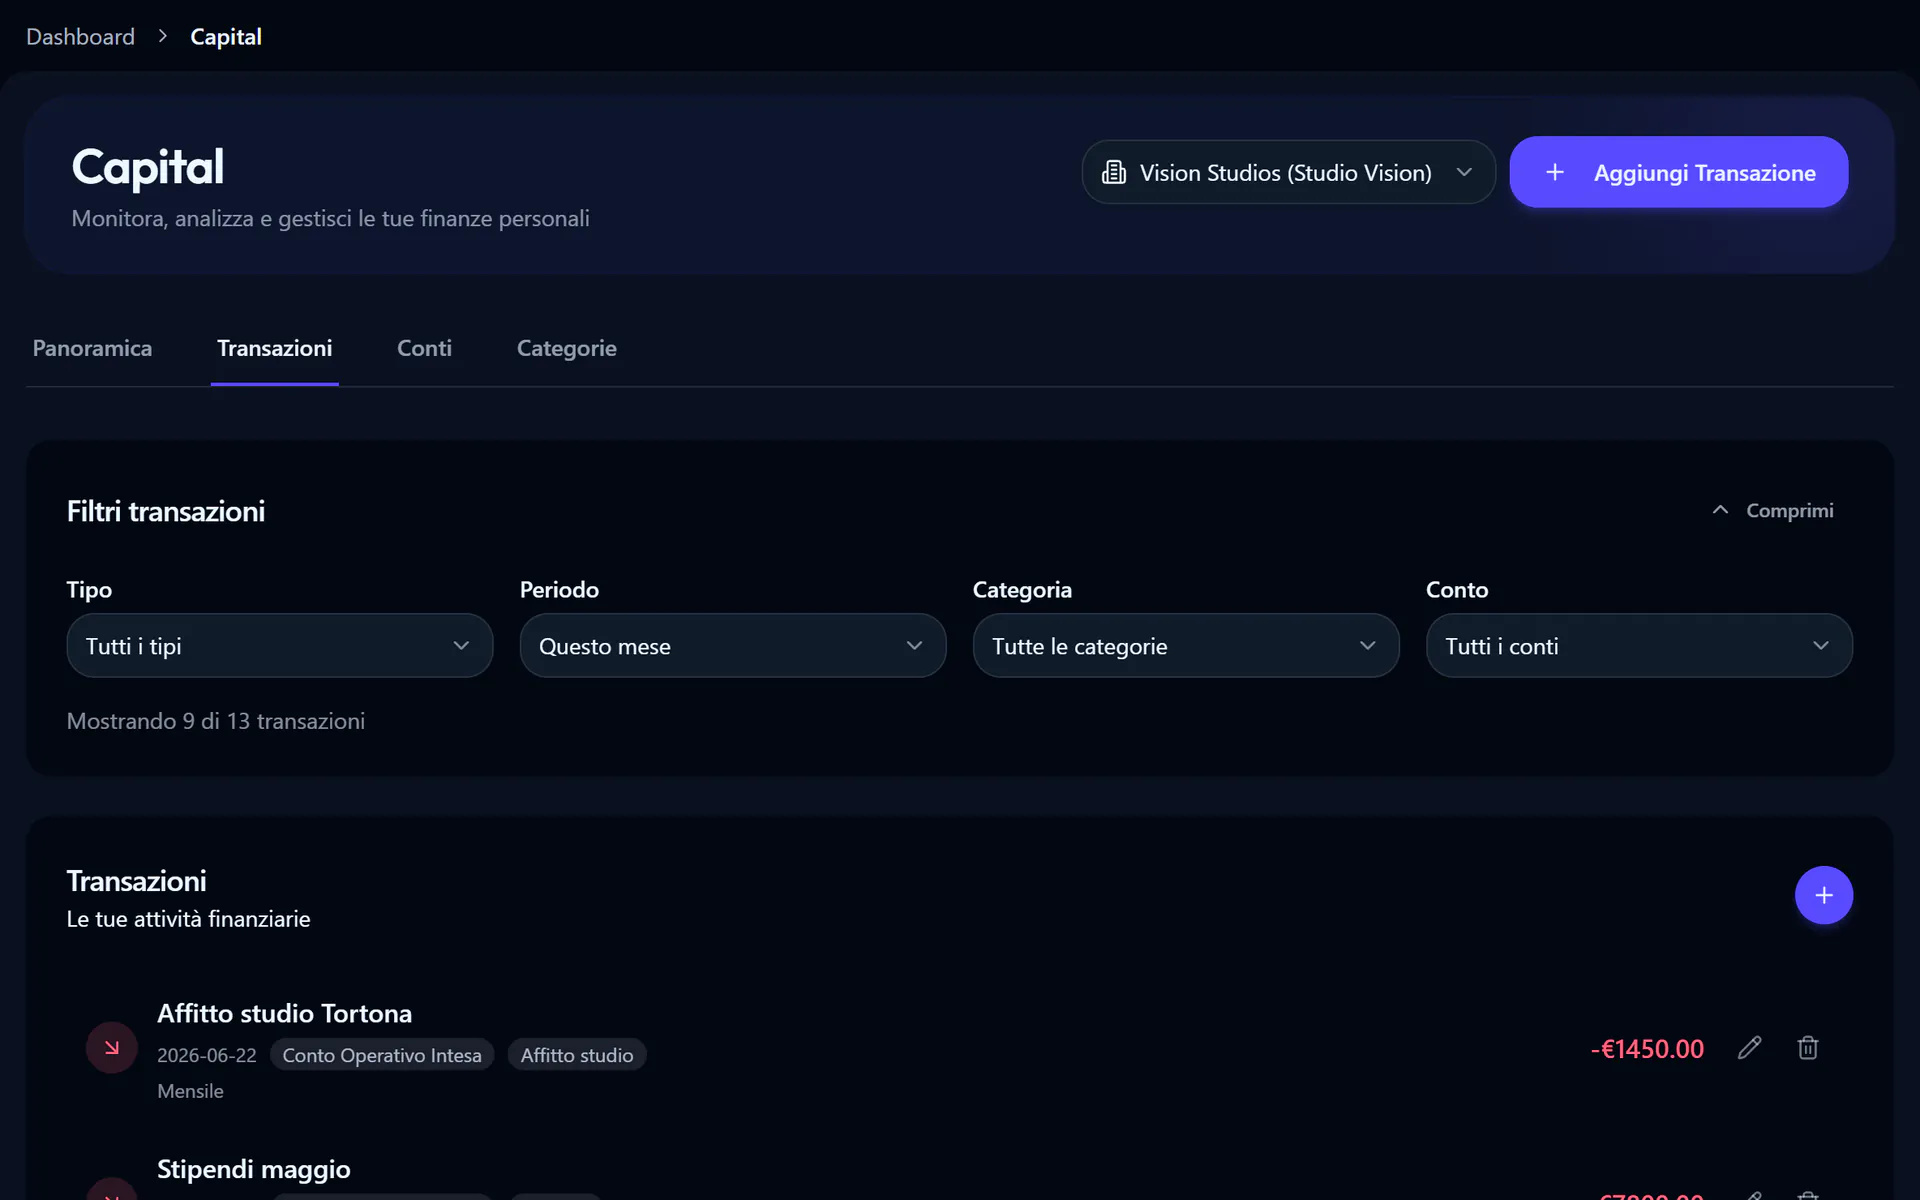
Task: Open Categoria dropdown showing Tutte le categorie
Action: coord(1185,646)
